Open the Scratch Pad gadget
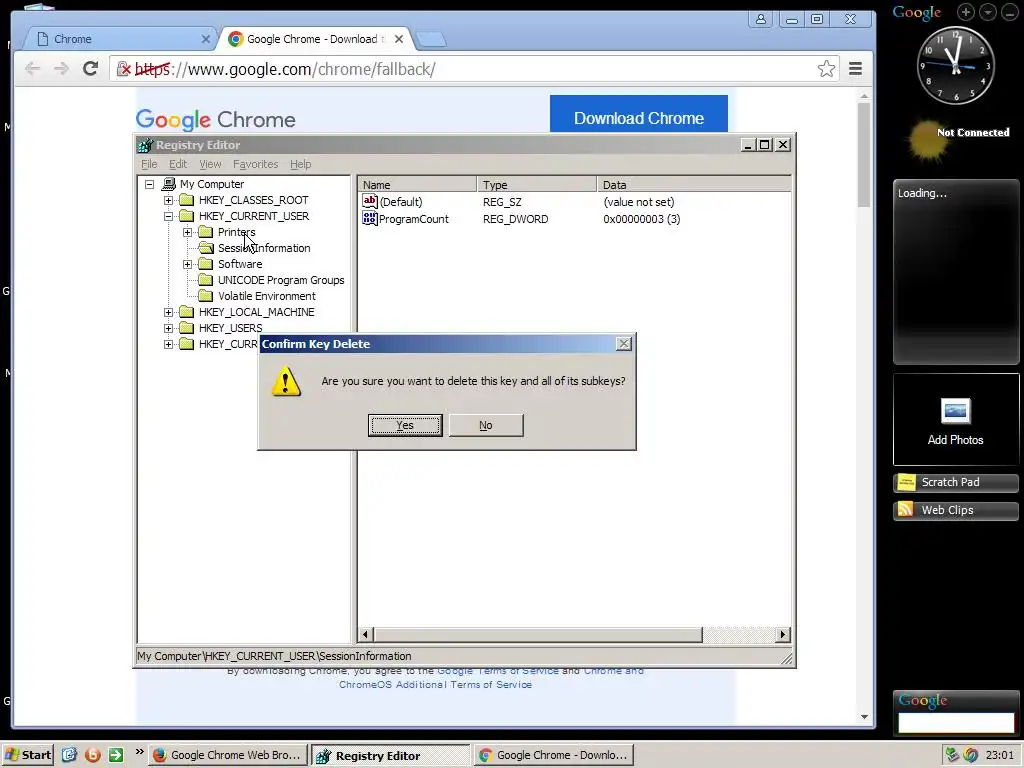1024x768 pixels. click(955, 483)
